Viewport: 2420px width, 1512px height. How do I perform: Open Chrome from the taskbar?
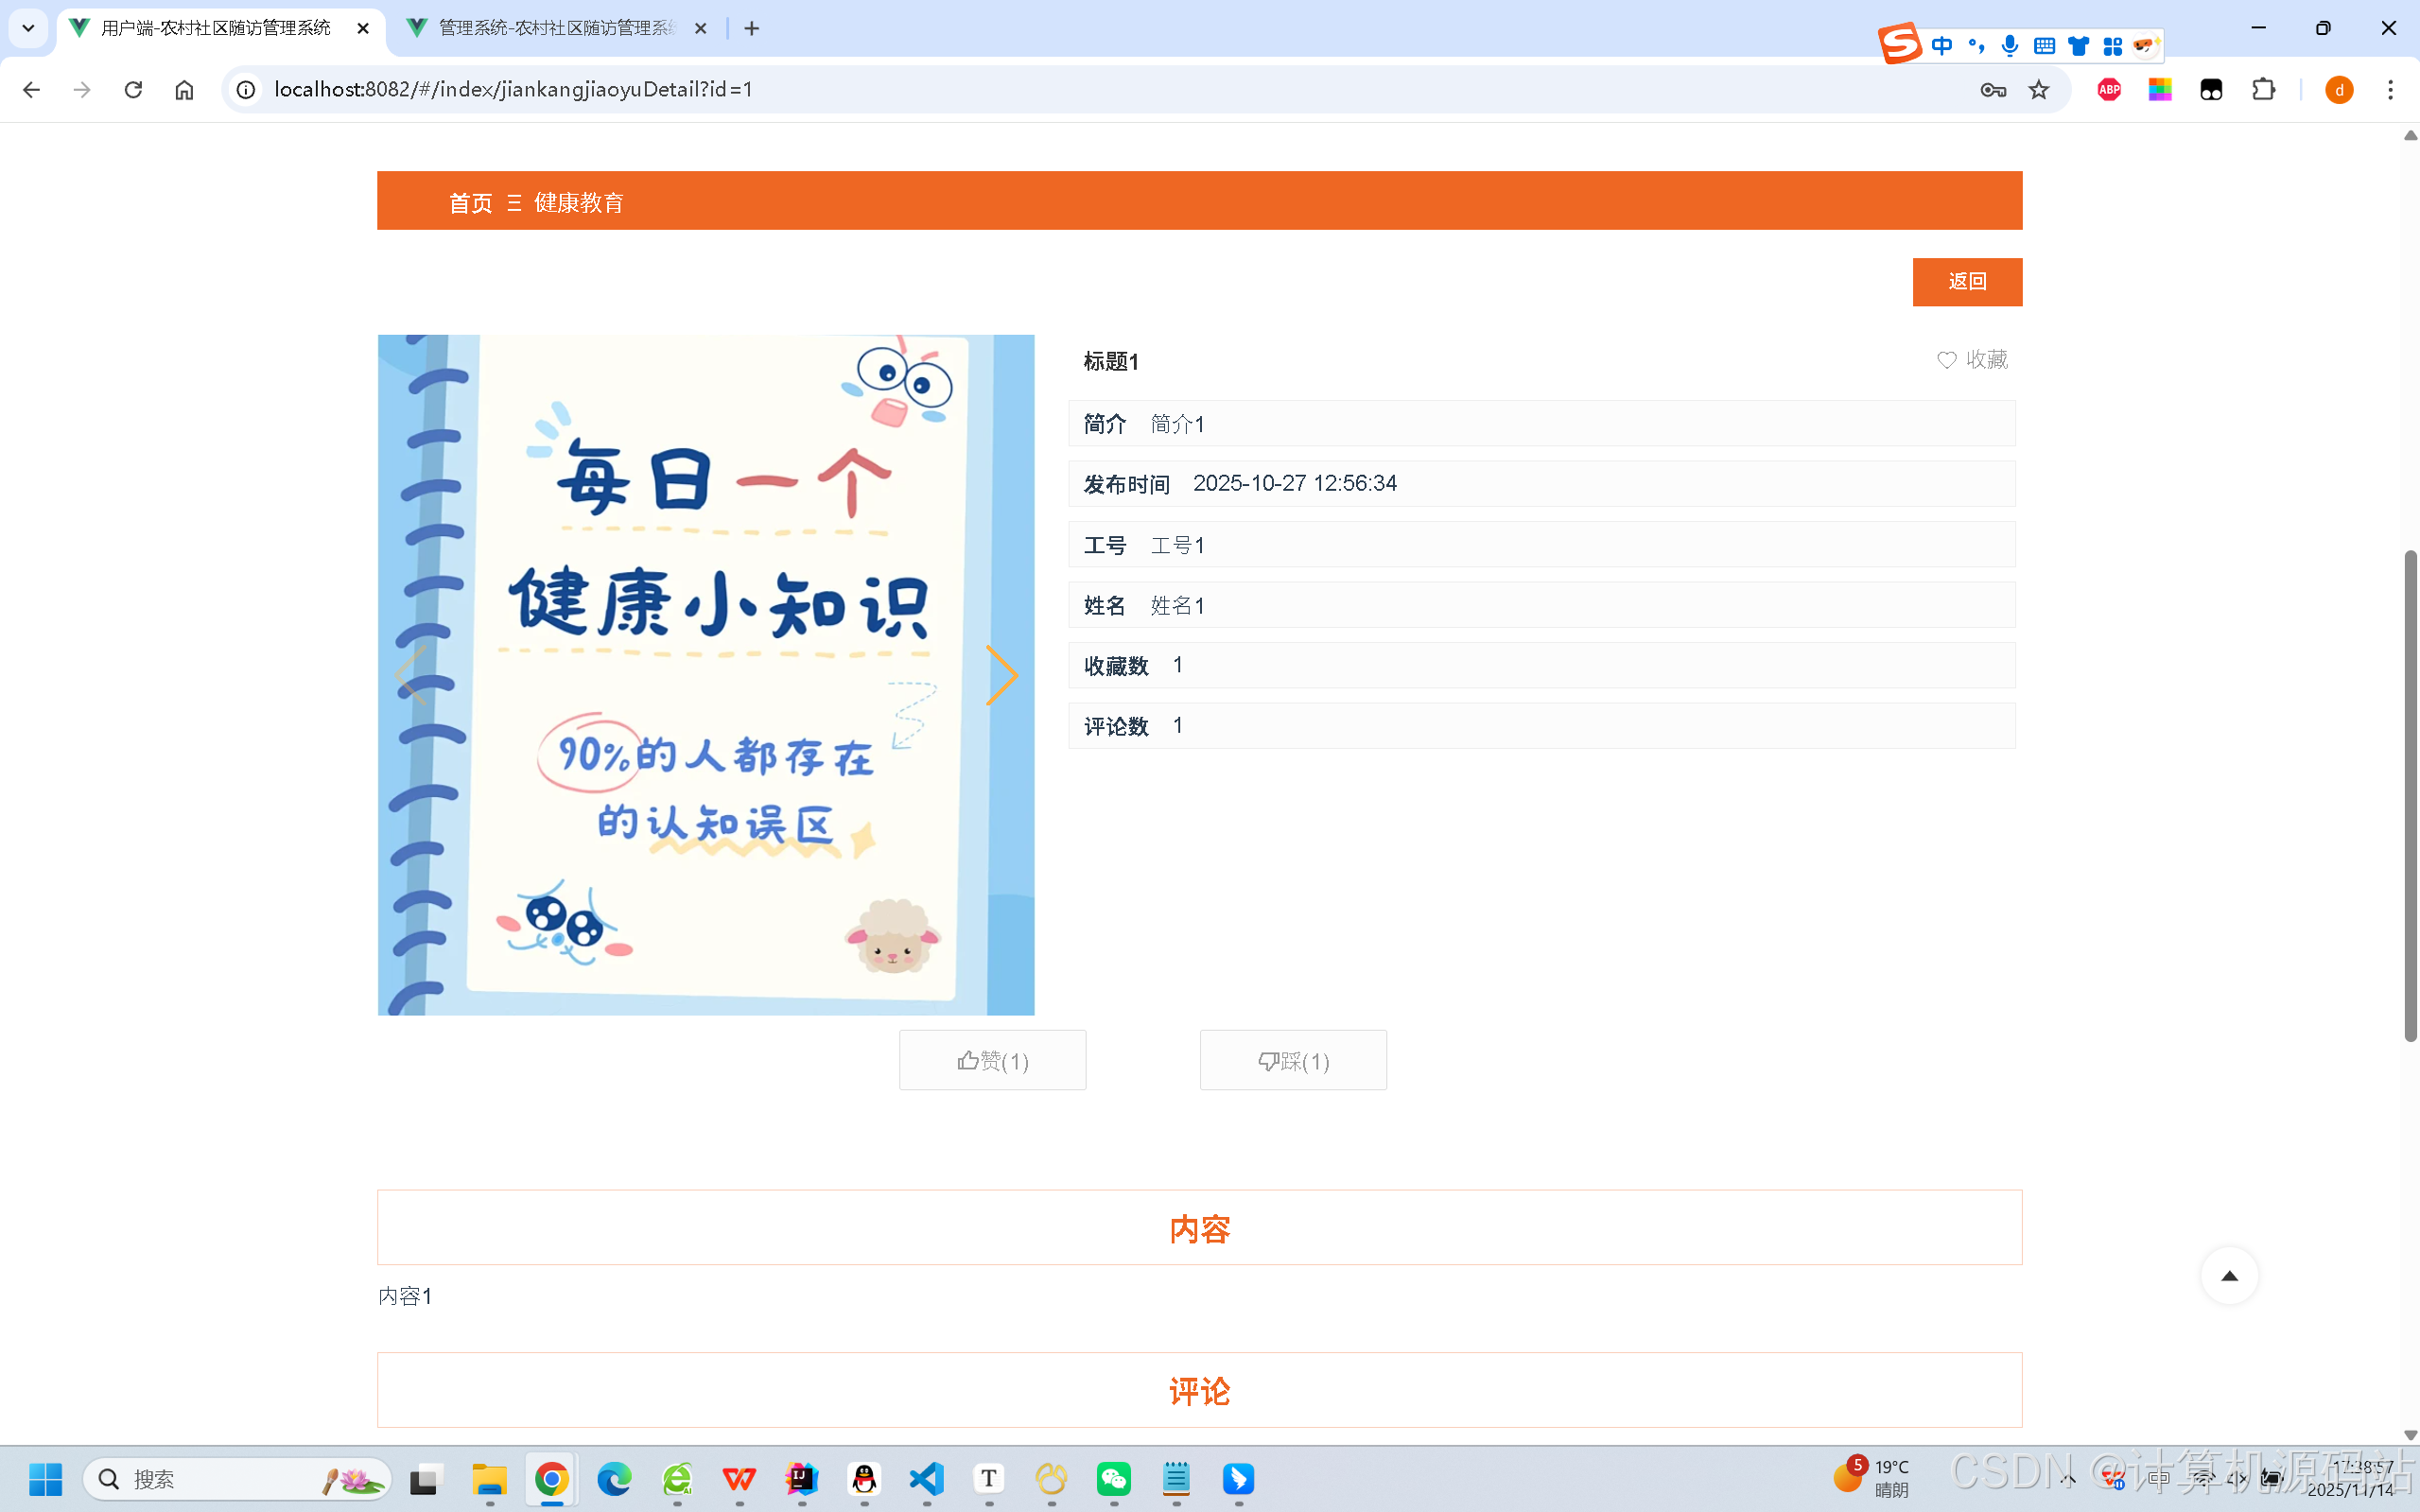tap(551, 1478)
